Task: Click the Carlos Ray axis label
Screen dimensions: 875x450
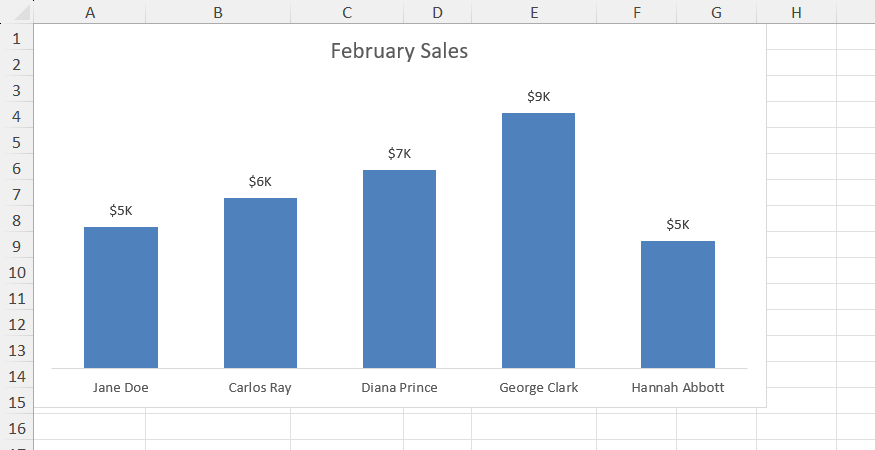Action: click(x=260, y=387)
